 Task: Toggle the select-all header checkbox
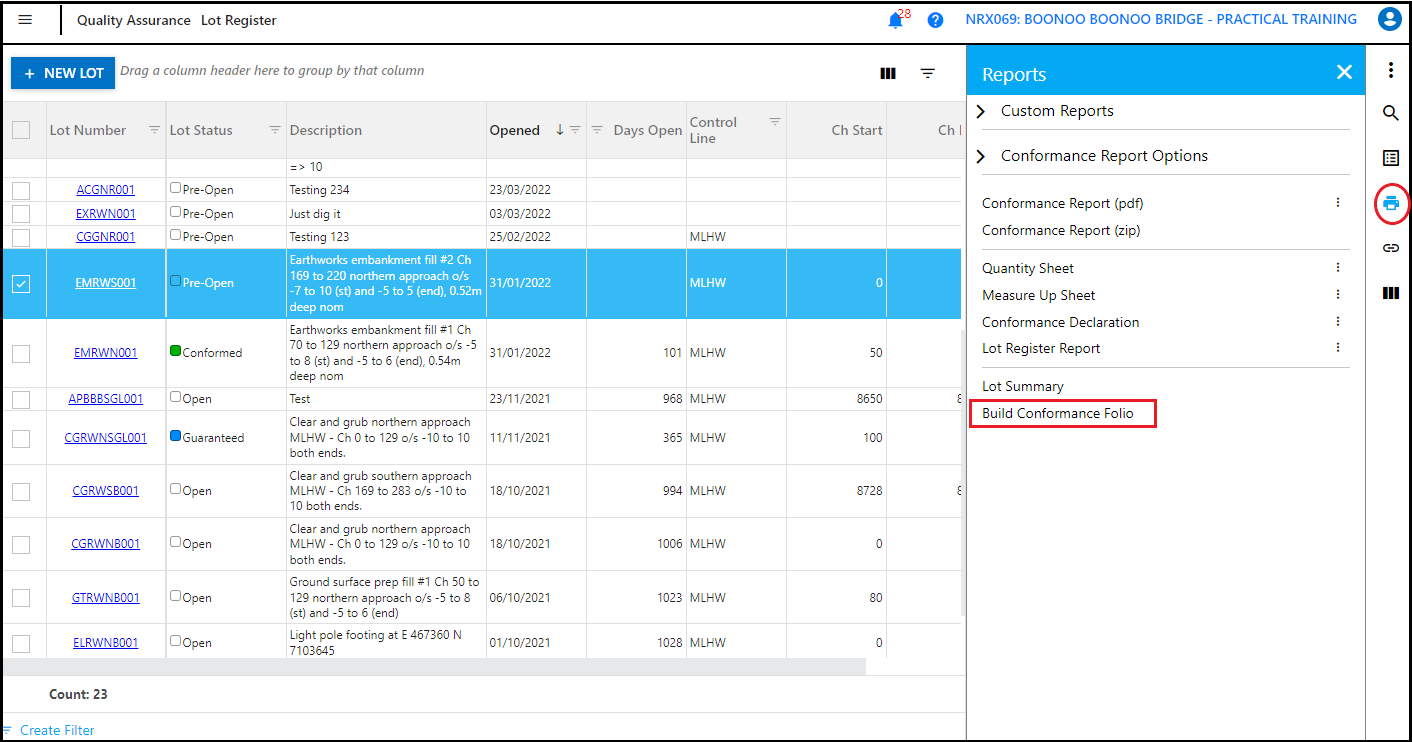point(21,130)
